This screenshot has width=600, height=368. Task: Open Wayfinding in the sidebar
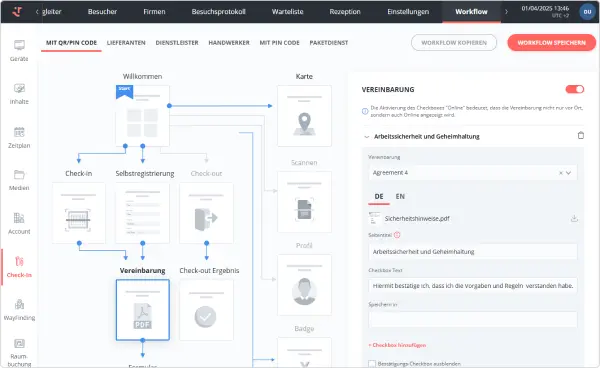click(19, 309)
